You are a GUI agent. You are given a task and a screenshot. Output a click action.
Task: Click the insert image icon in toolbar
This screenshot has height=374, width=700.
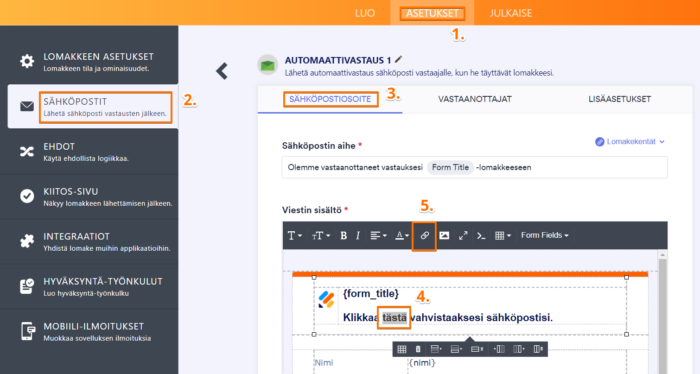coord(444,236)
